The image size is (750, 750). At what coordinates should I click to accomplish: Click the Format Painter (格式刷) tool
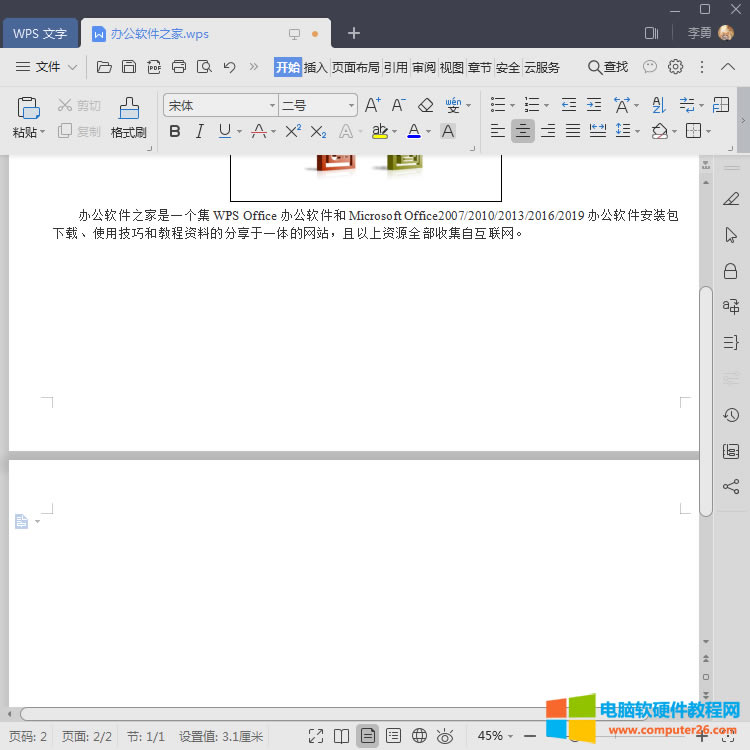[x=128, y=117]
